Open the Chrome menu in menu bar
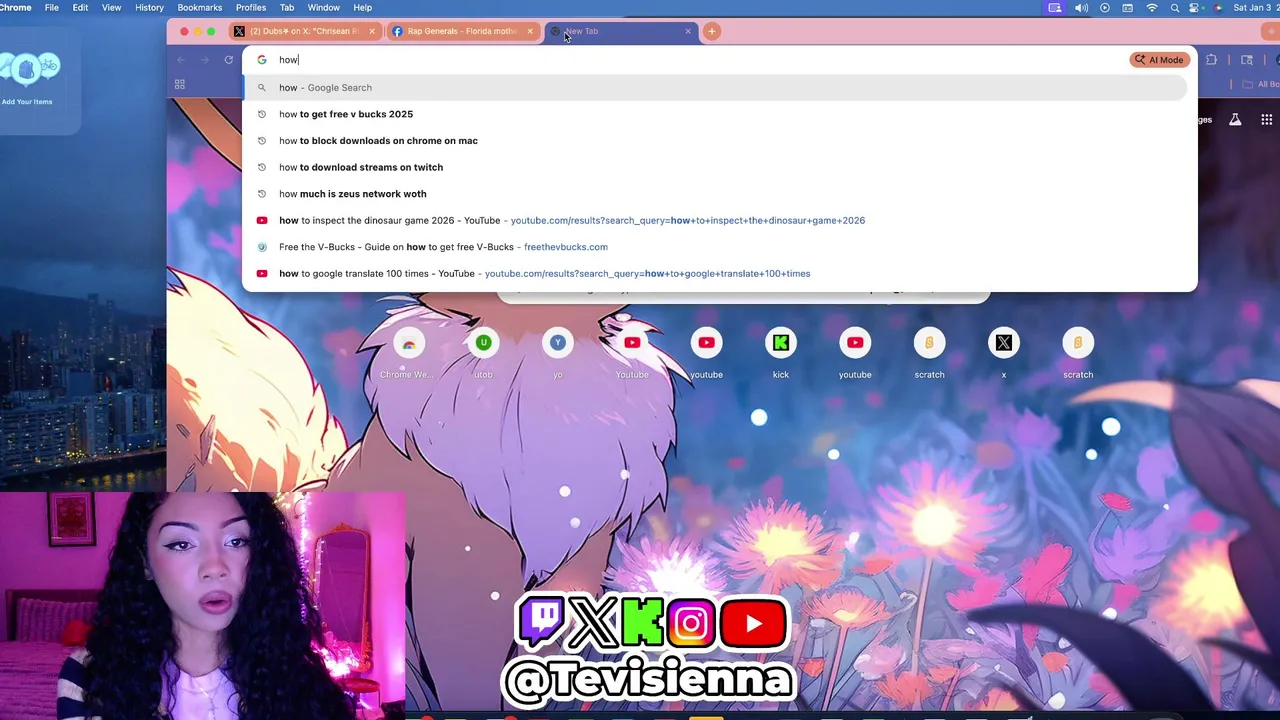 click(x=16, y=8)
